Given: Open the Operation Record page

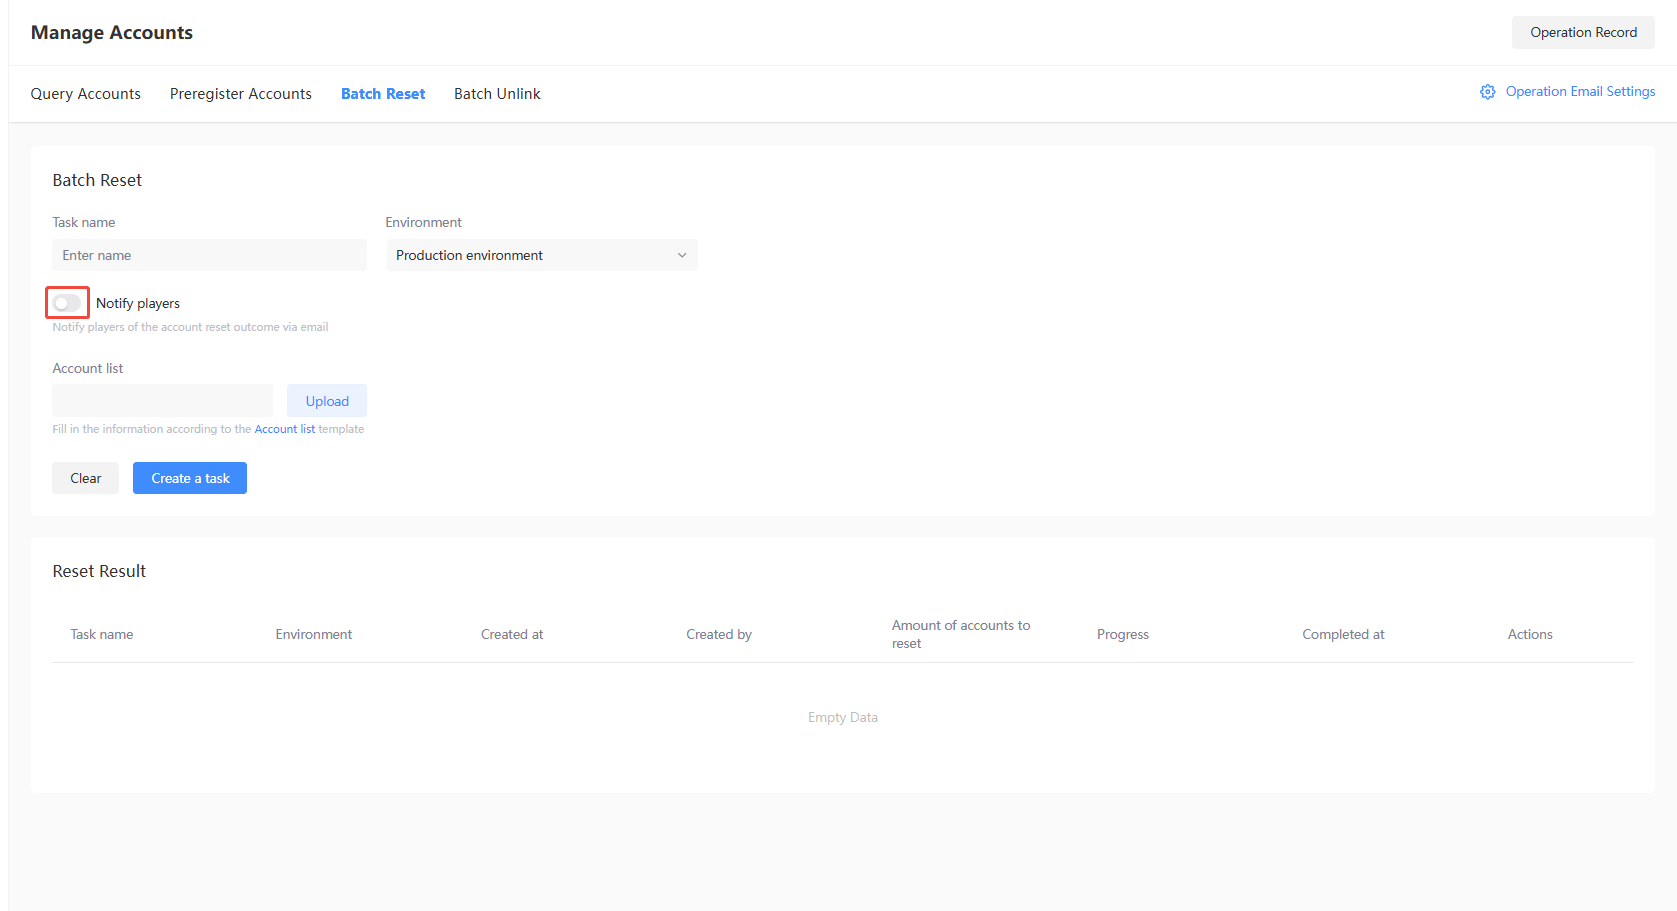Looking at the screenshot, I should (x=1583, y=32).
